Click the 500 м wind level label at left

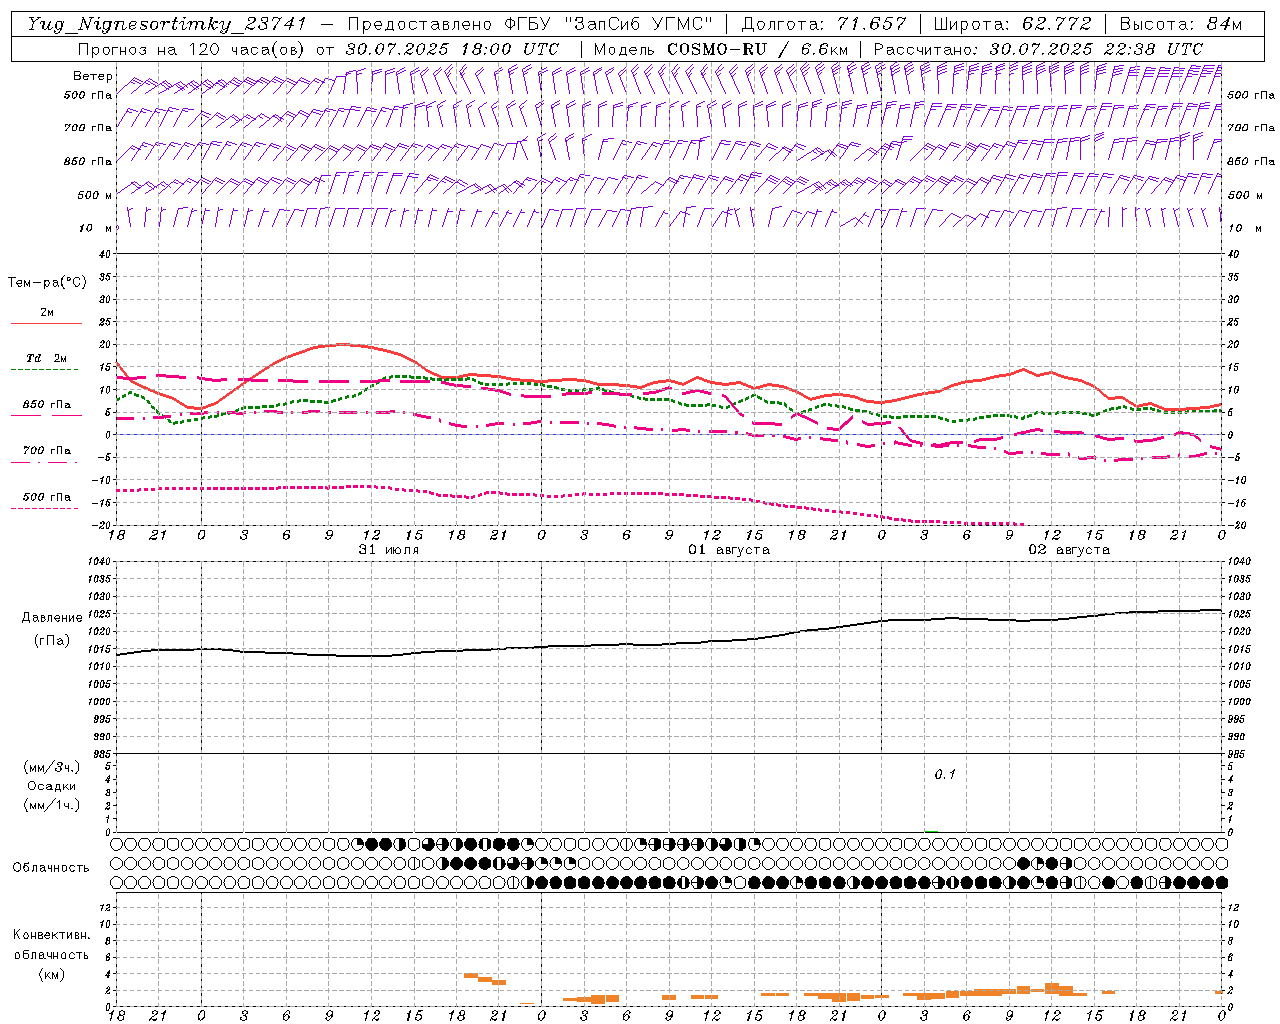pos(95,196)
